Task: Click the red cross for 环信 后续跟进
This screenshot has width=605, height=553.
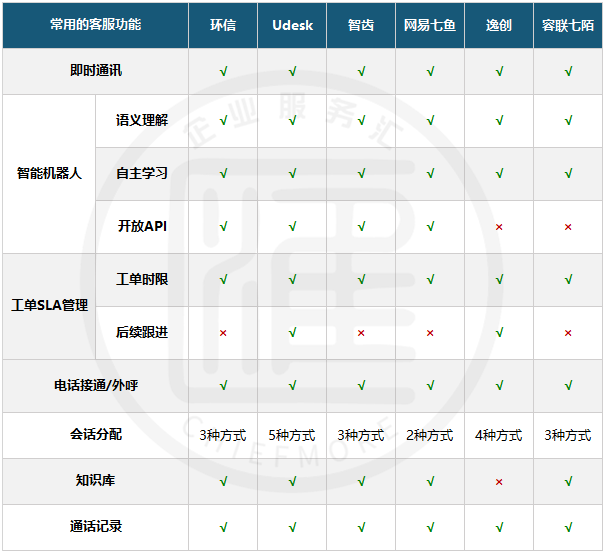Action: [x=223, y=333]
